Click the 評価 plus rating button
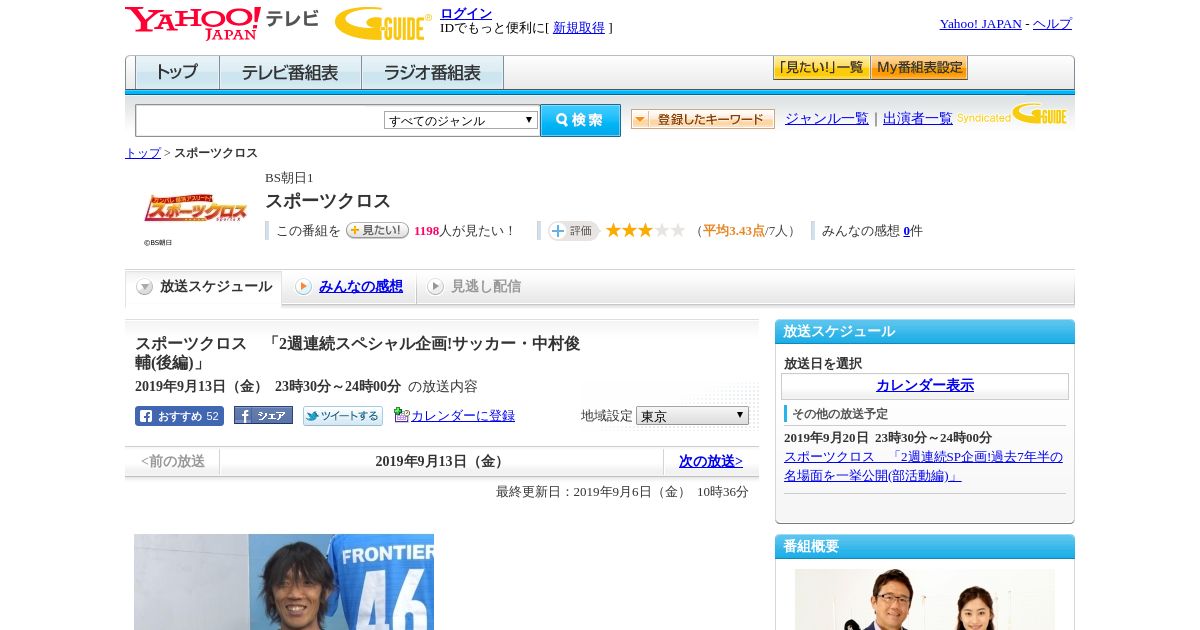This screenshot has width=1200, height=630. [x=573, y=231]
